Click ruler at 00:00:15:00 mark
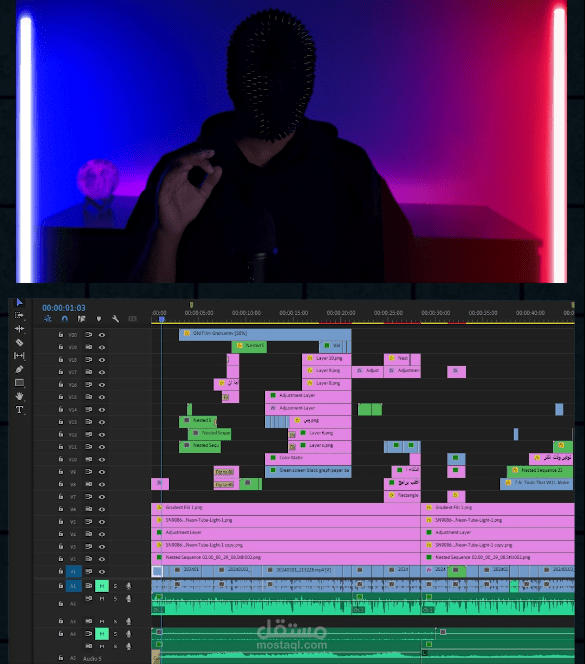The width and height of the screenshot is (585, 664). click(x=294, y=313)
